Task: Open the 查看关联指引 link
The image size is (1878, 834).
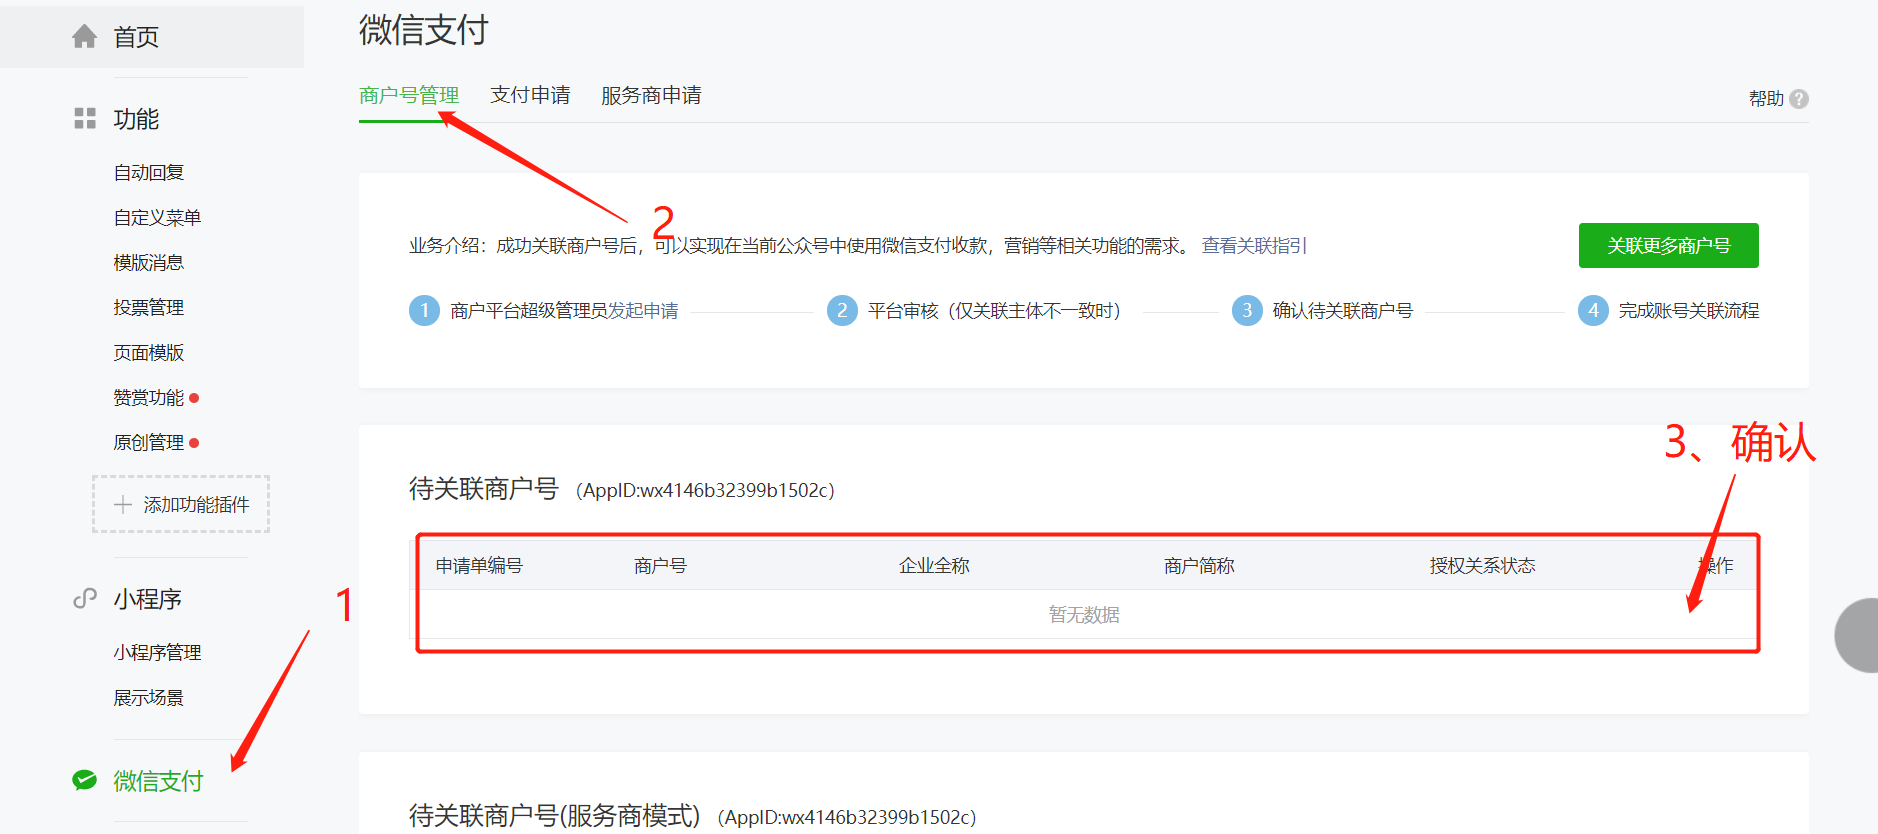Action: pyautogui.click(x=1254, y=246)
